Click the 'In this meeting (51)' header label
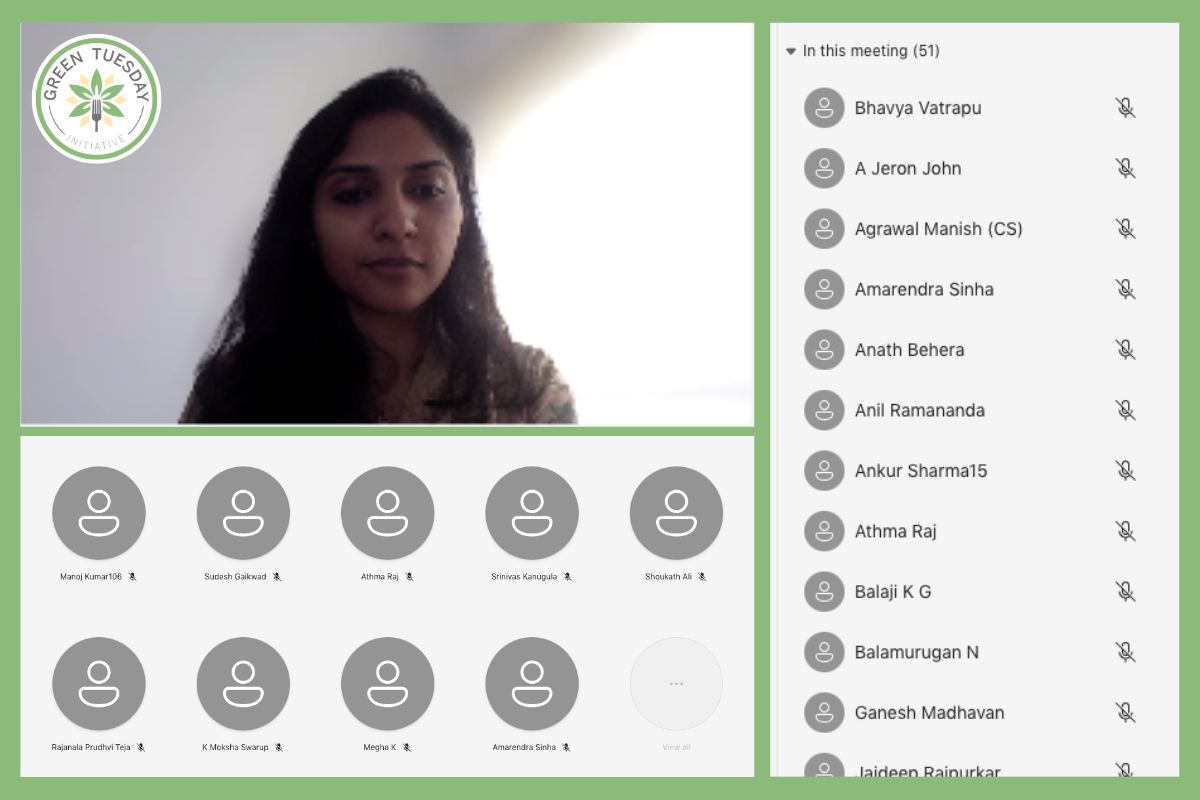The width and height of the screenshot is (1200, 800). 871,51
